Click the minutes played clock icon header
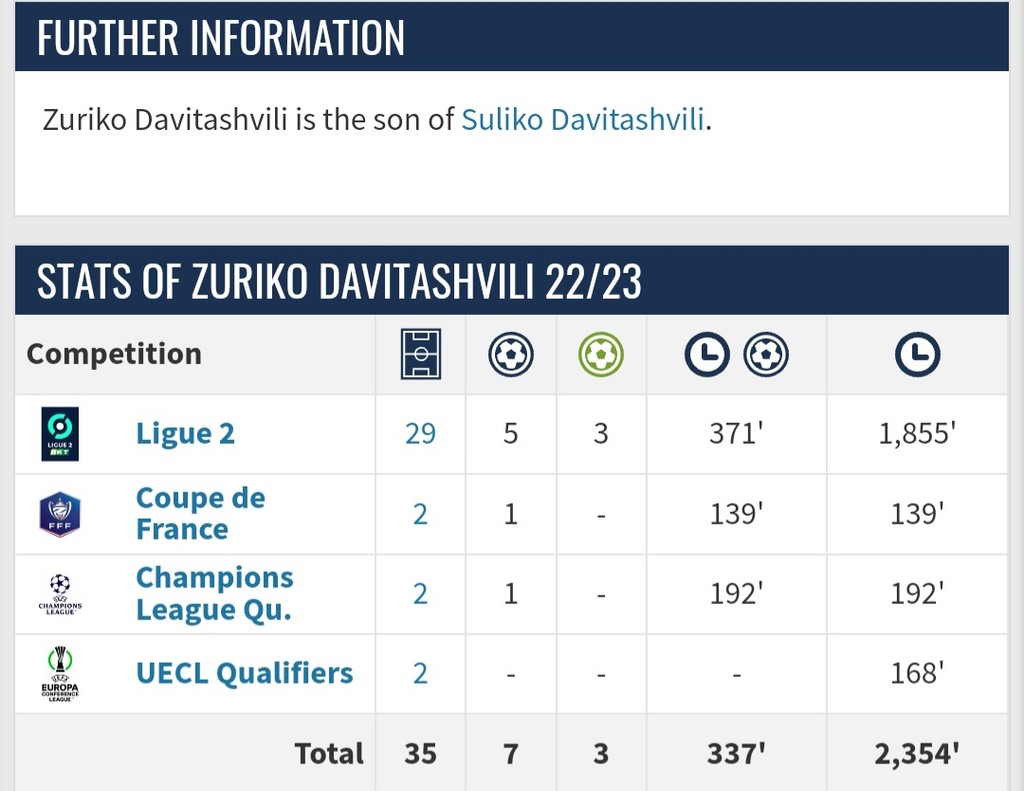 point(917,354)
